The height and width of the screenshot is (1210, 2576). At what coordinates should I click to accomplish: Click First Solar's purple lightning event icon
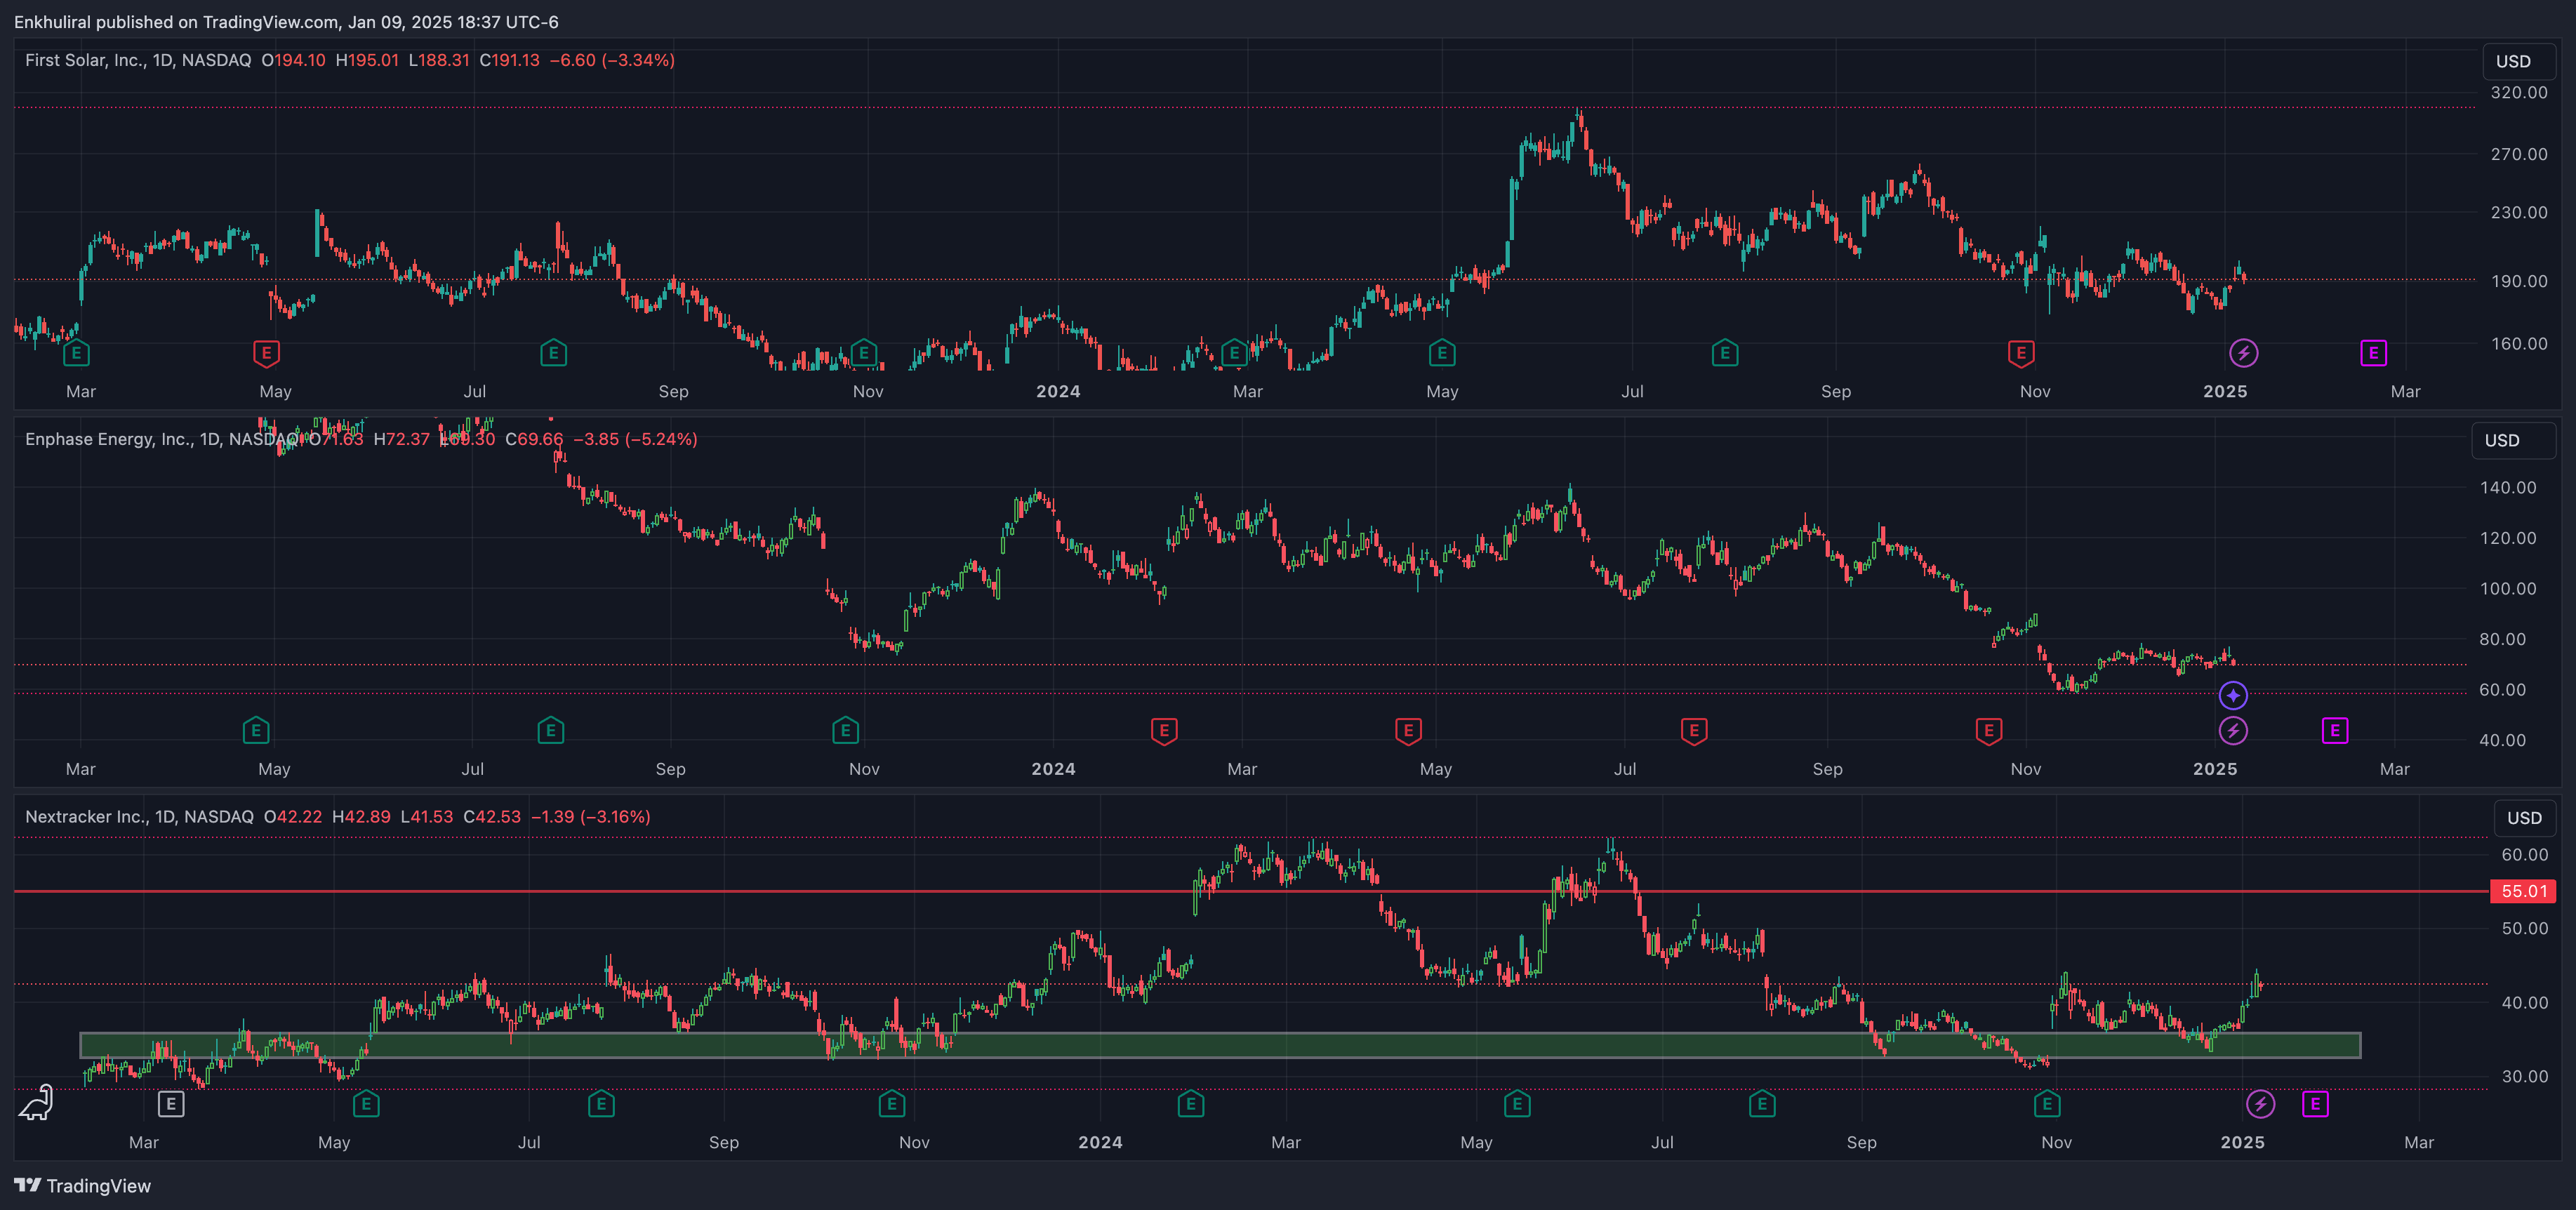2243,353
